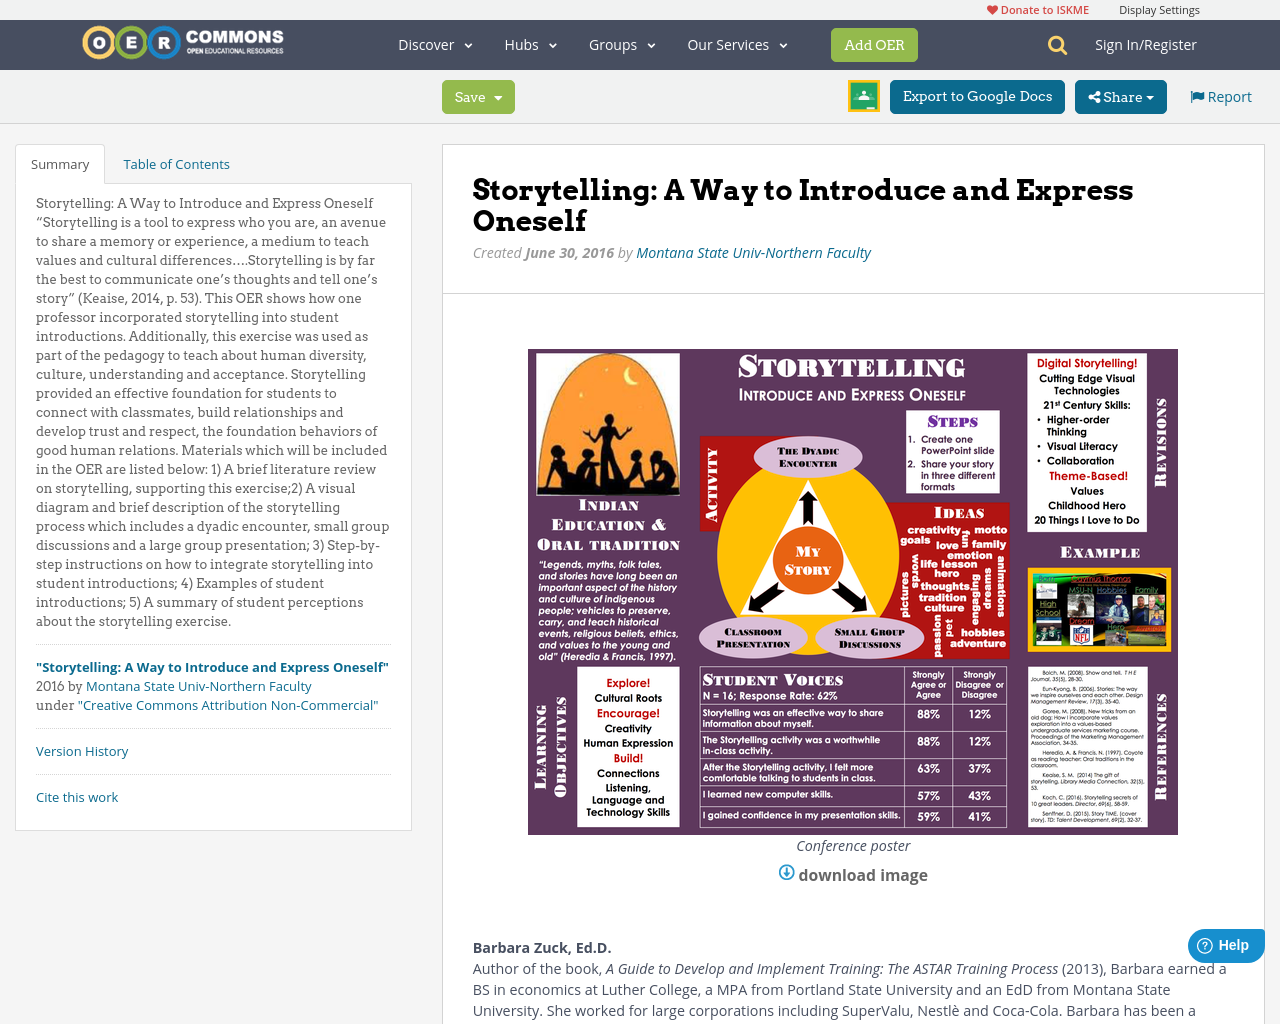Open Display Settings

point(1159,8)
